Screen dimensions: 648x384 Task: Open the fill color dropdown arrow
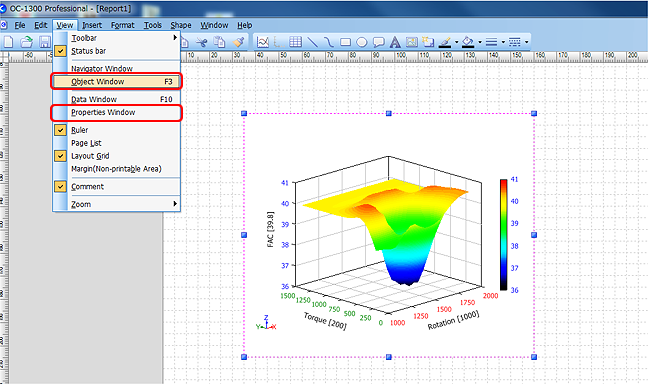pyautogui.click(x=480, y=42)
